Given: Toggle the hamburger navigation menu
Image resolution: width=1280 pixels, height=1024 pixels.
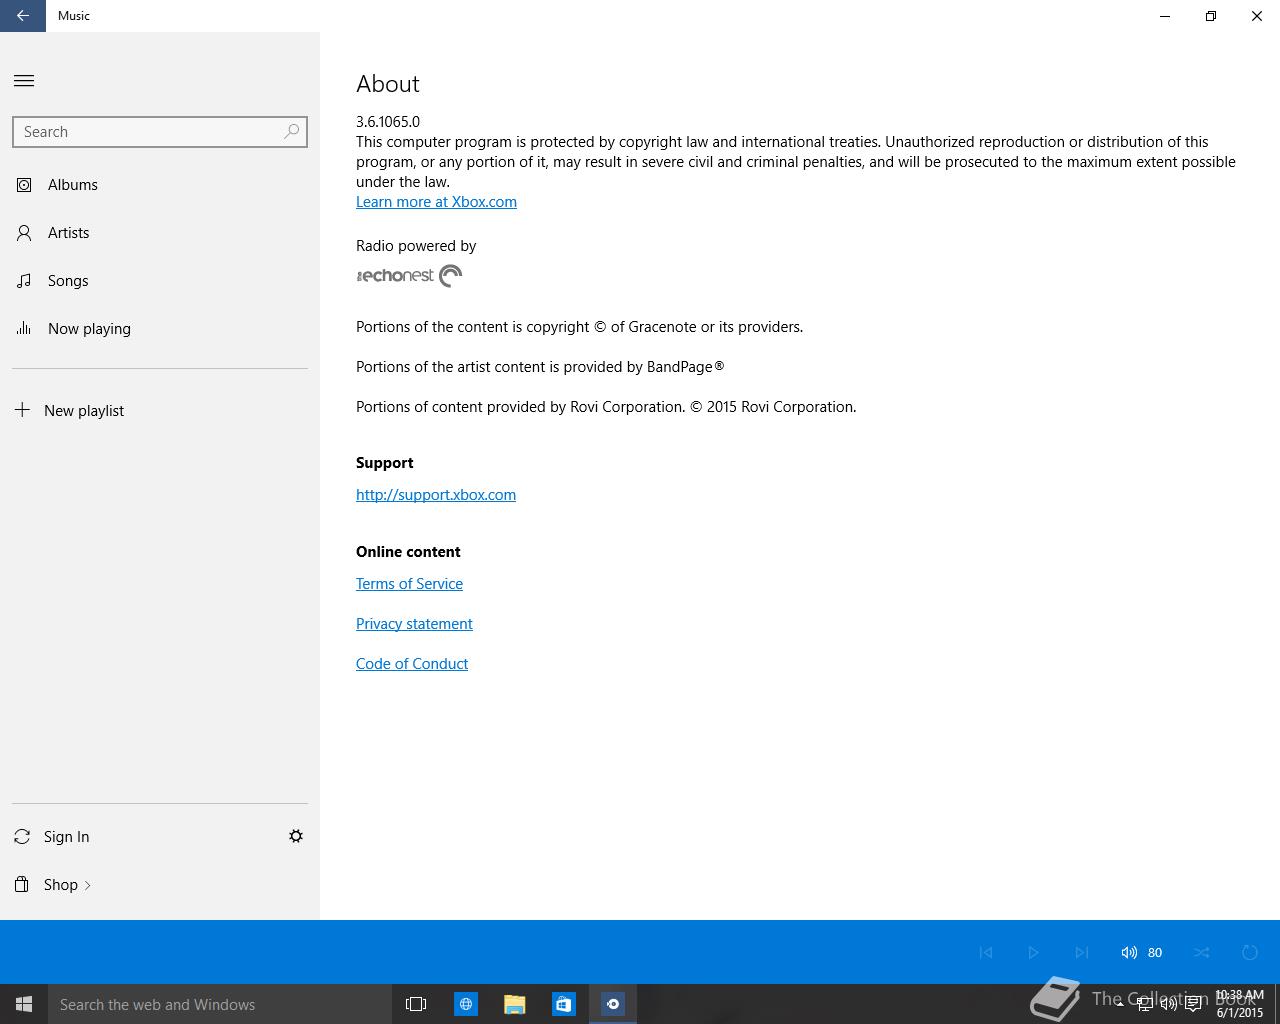Looking at the screenshot, I should click(x=24, y=81).
